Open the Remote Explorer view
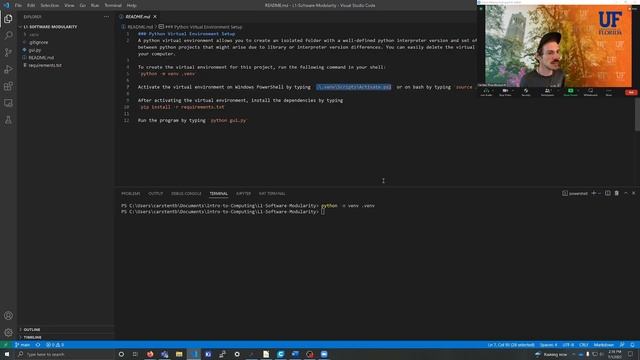The image size is (640, 360). point(8,103)
